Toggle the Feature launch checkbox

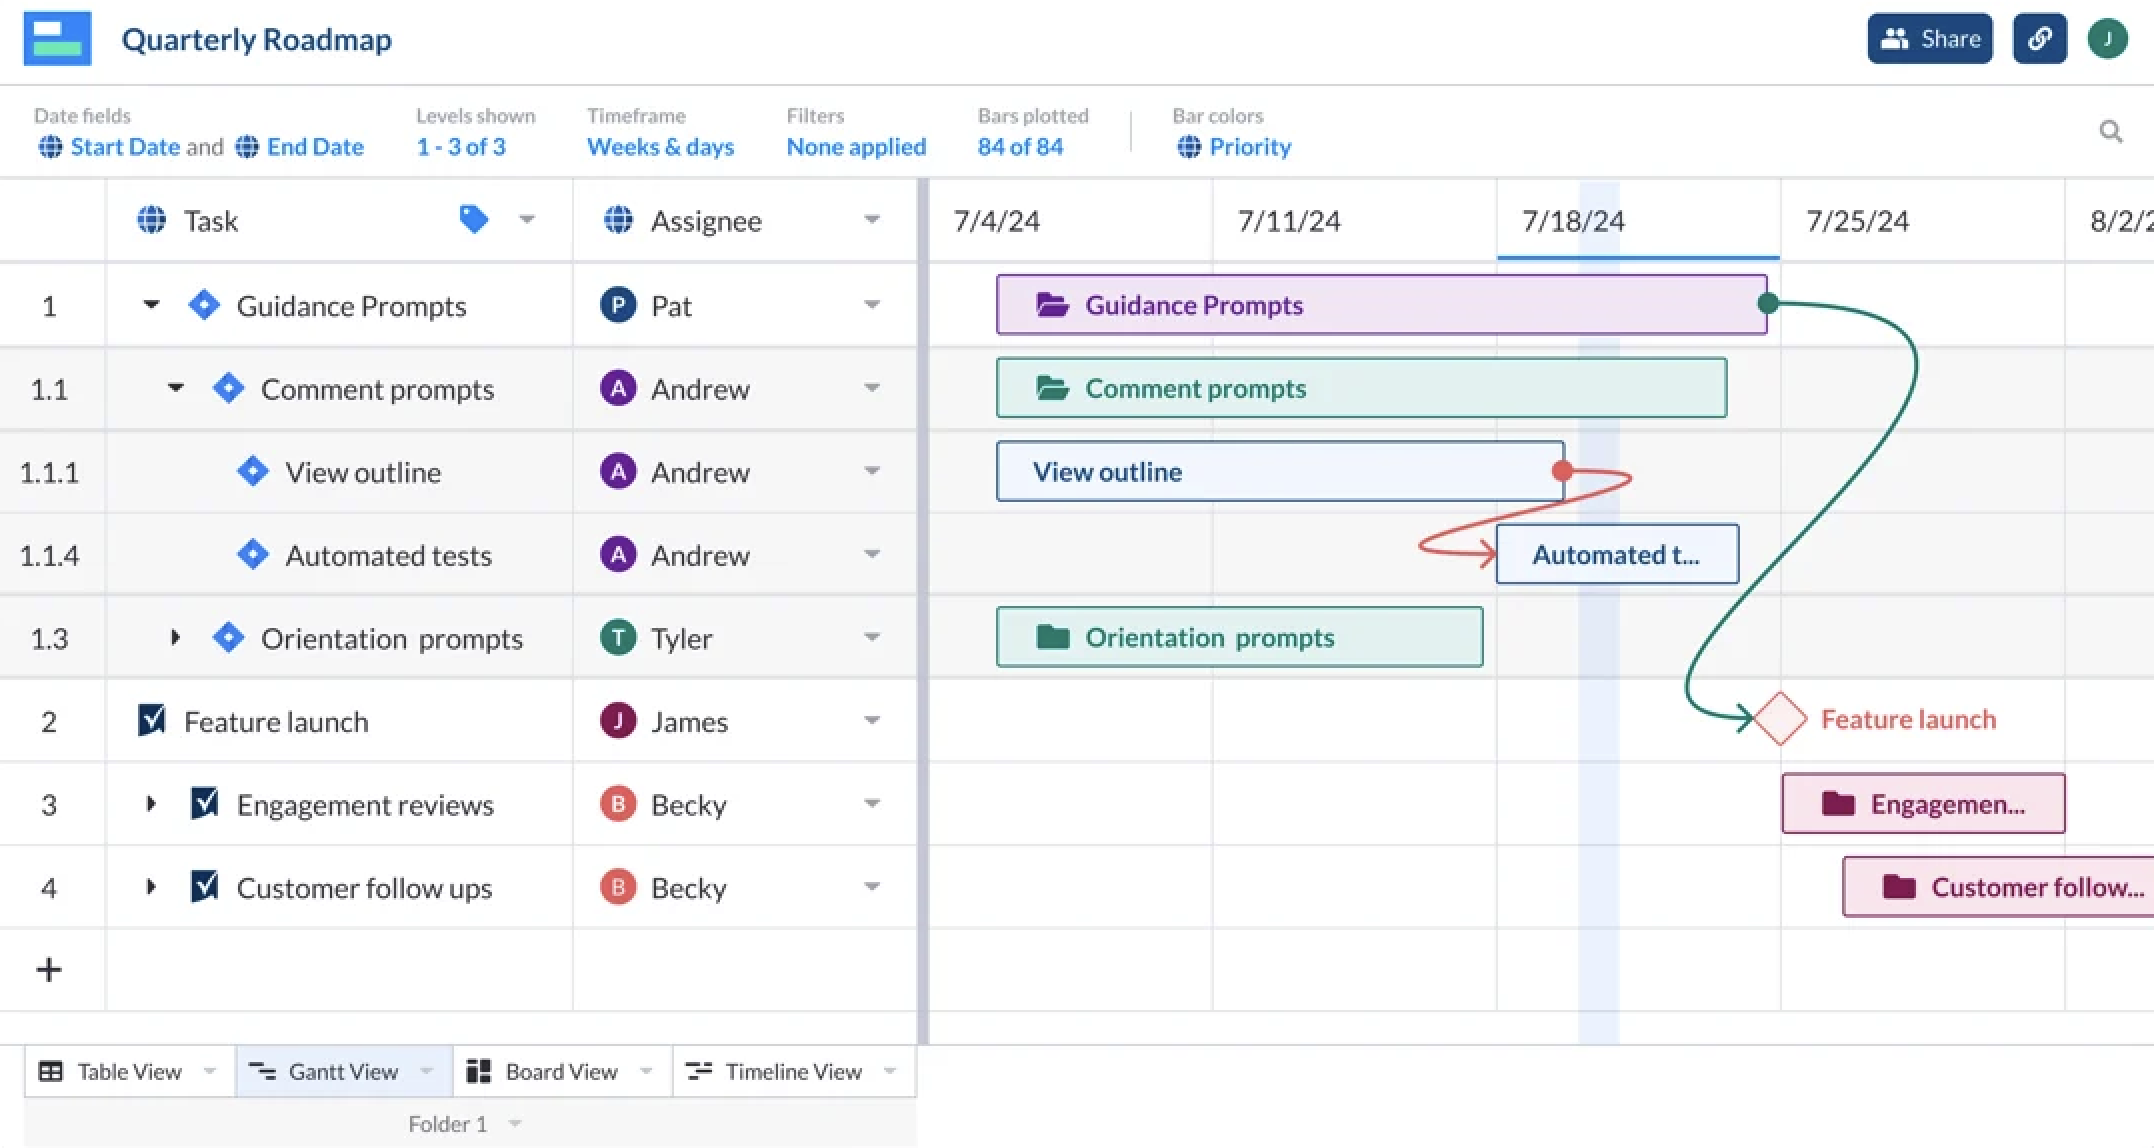pyautogui.click(x=151, y=720)
